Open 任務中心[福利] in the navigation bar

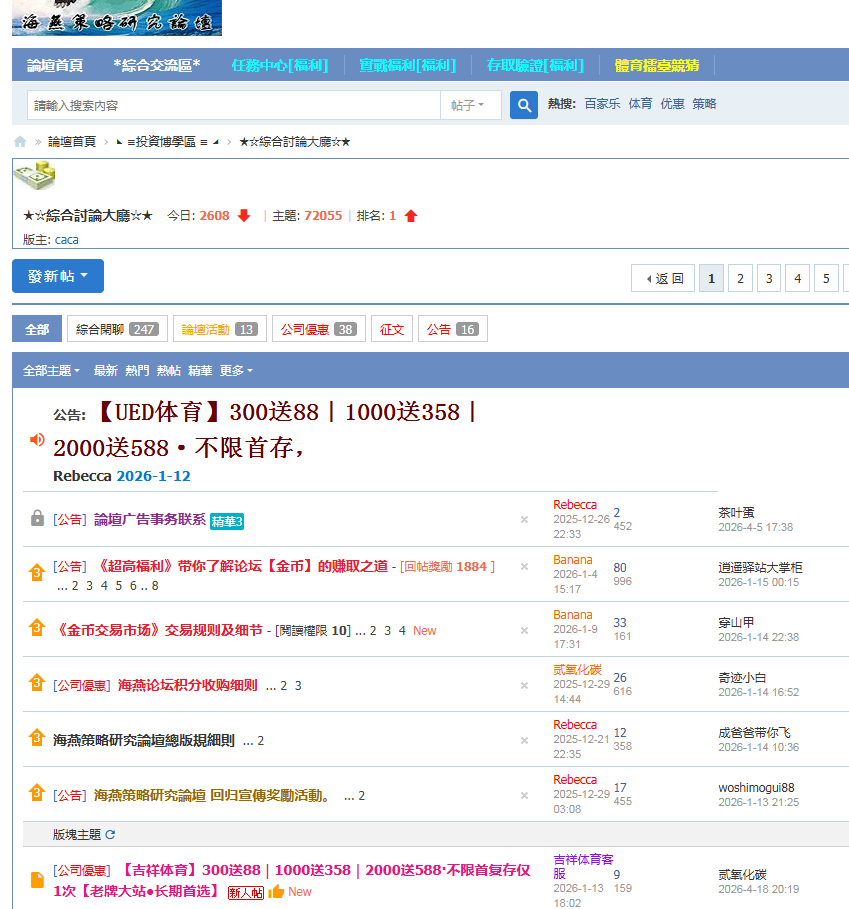279,65
